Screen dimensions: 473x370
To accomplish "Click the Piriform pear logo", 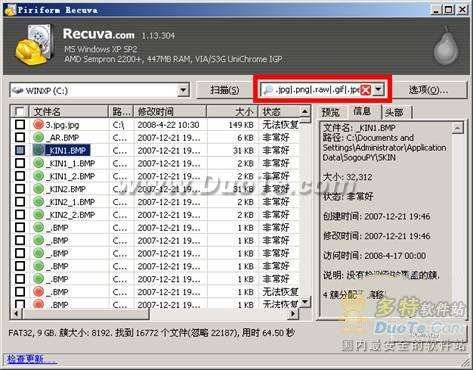I will pyautogui.click(x=446, y=46).
